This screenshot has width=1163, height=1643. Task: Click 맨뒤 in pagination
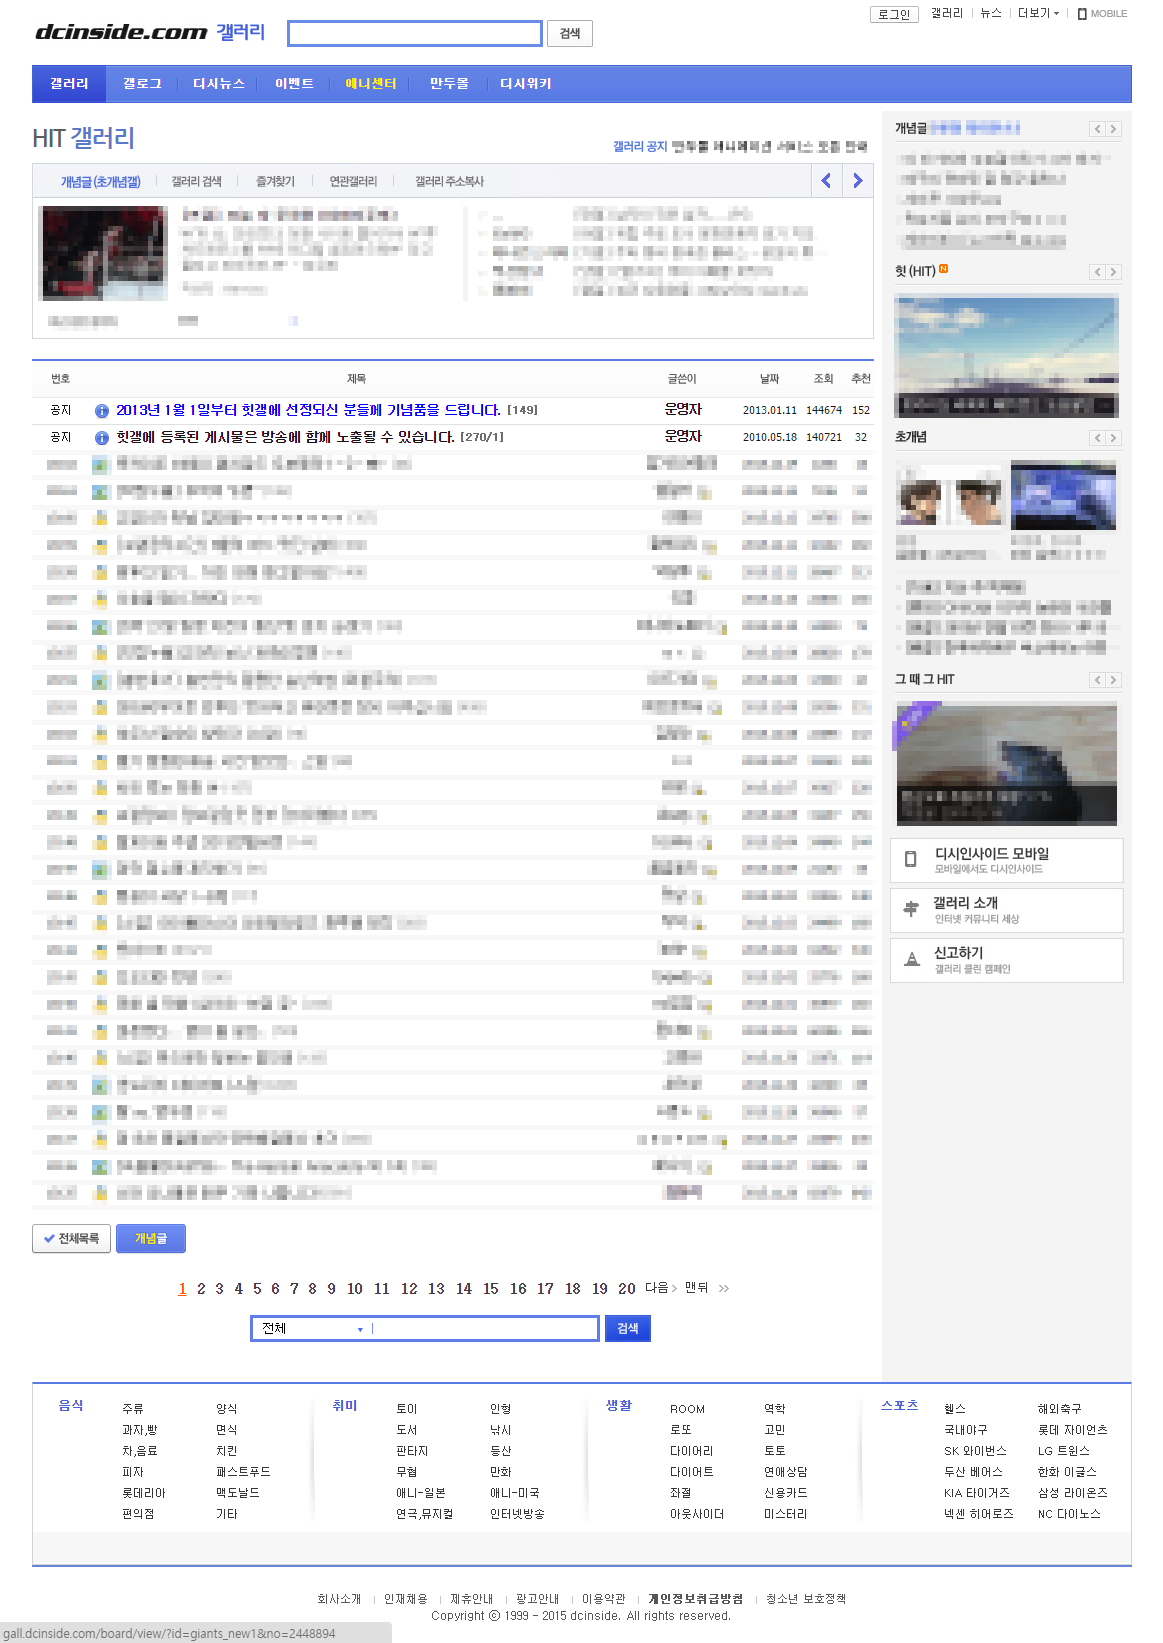click(x=696, y=1288)
